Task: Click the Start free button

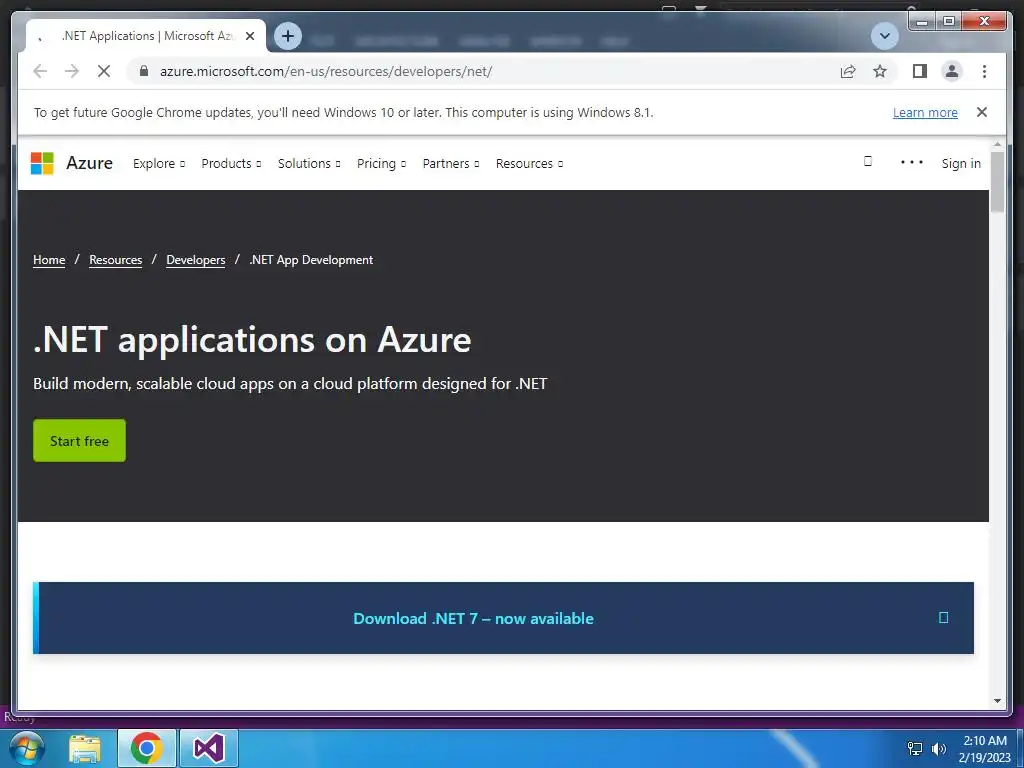Action: coord(79,441)
